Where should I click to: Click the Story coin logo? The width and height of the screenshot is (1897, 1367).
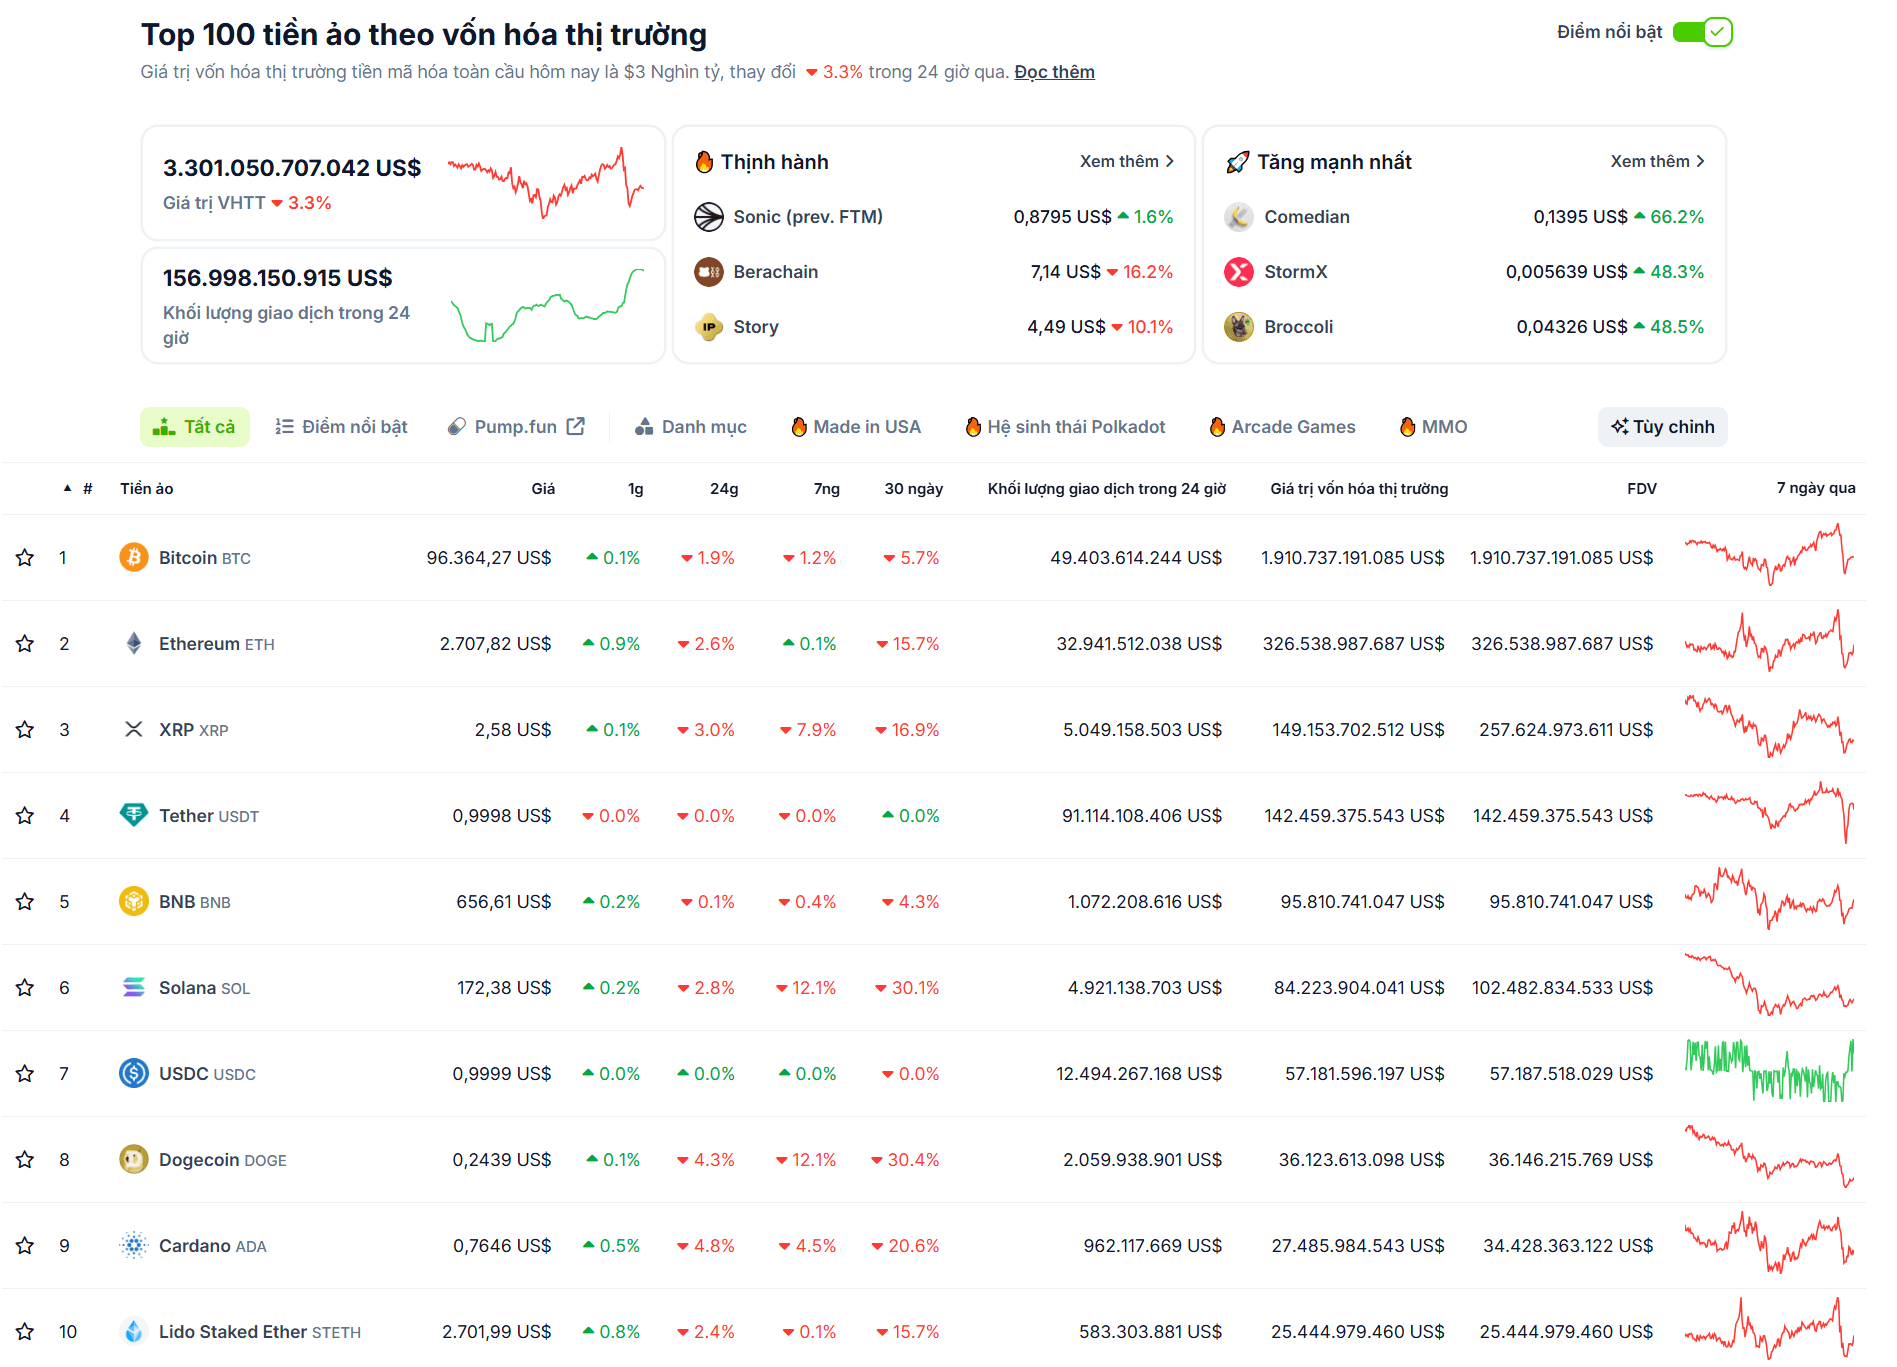[709, 326]
